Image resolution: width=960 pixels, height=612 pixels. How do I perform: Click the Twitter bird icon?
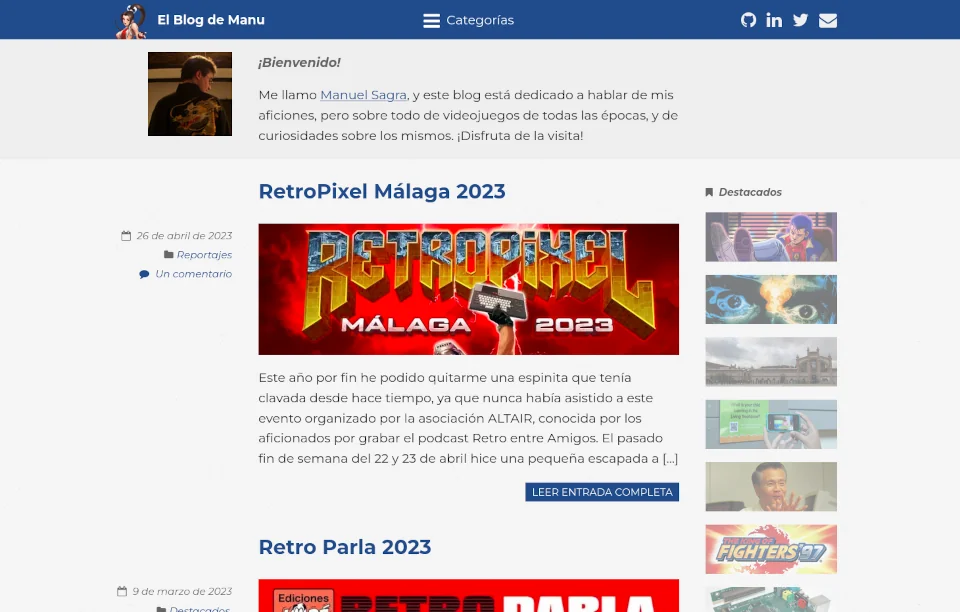point(800,19)
